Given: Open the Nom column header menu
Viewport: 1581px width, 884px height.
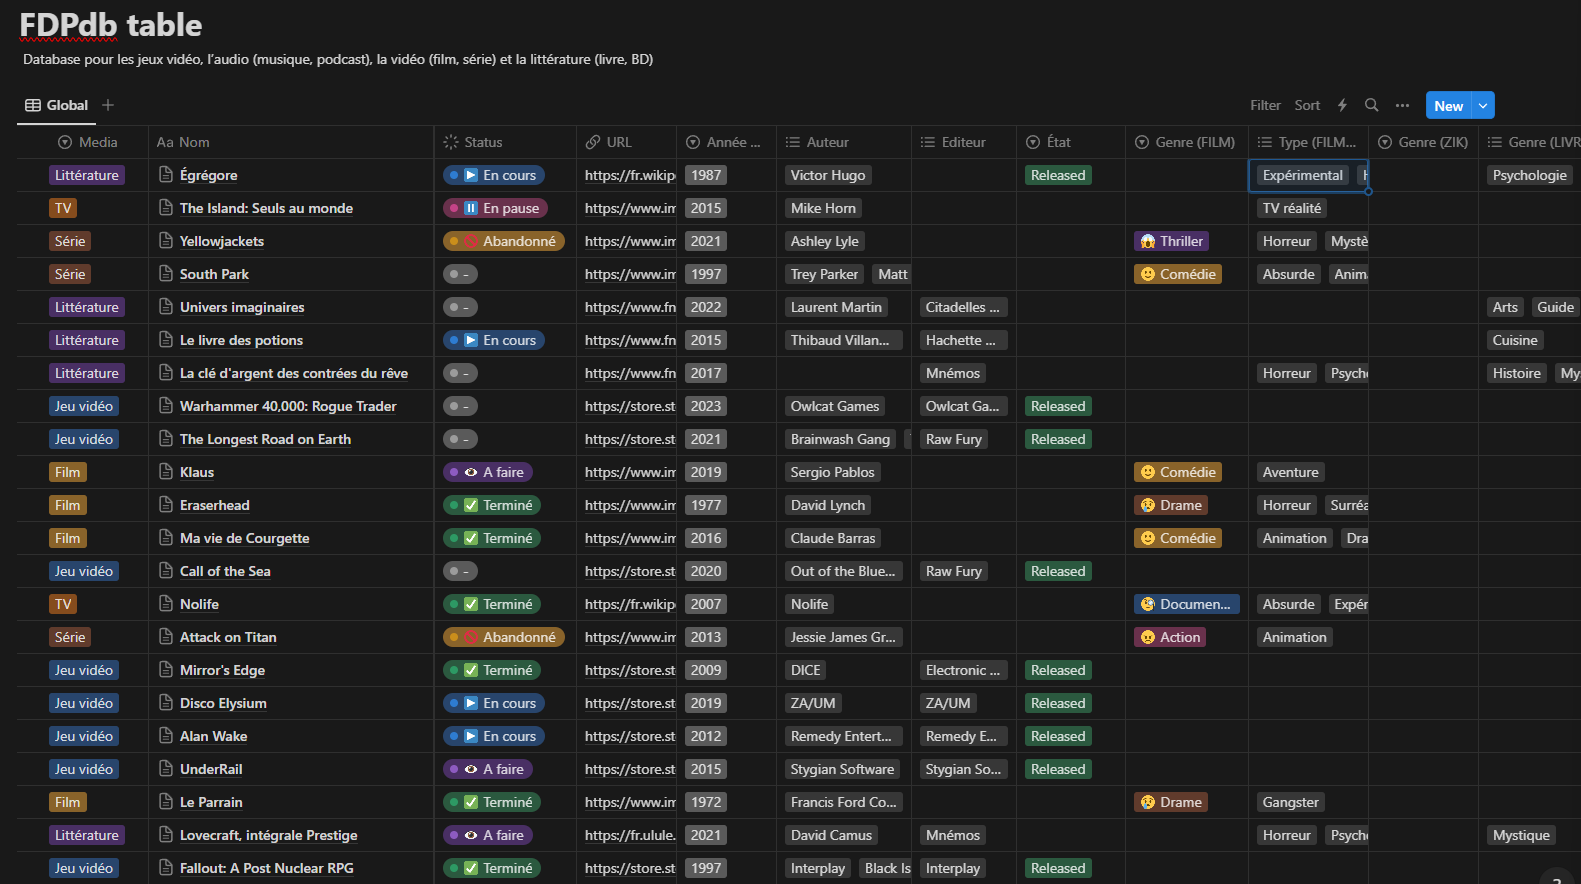Looking at the screenshot, I should (x=291, y=142).
